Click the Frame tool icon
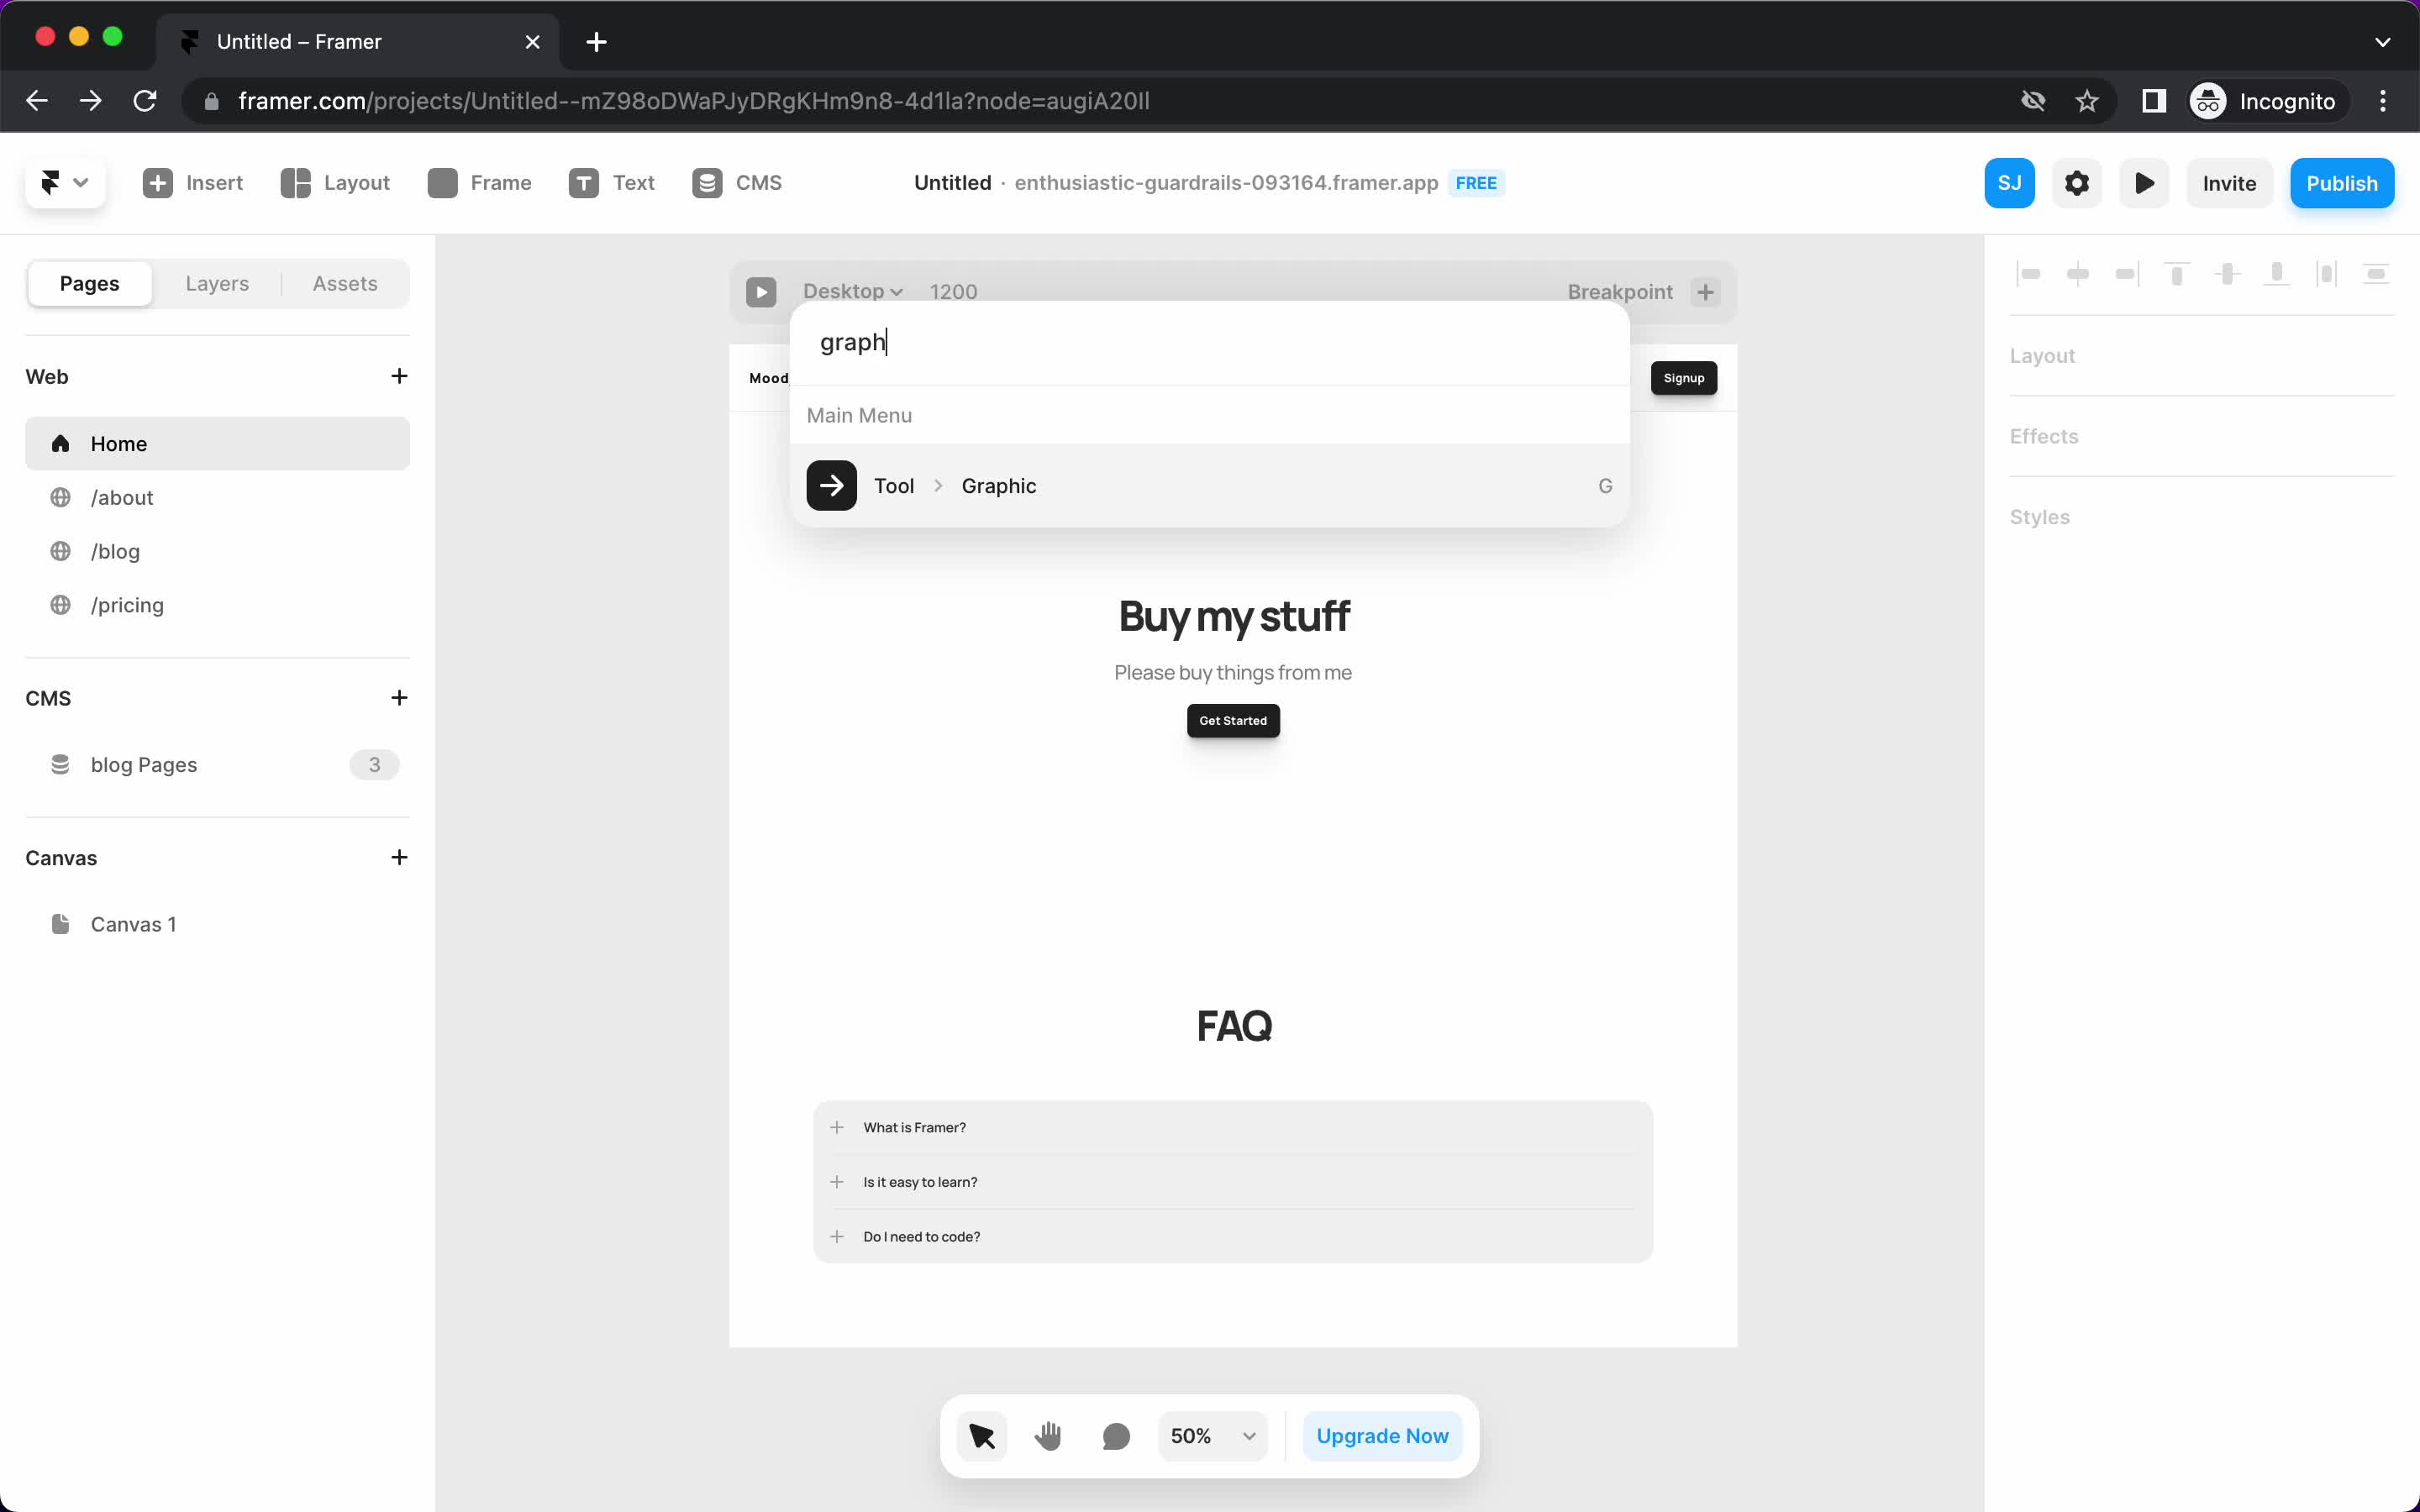This screenshot has height=1512, width=2420. [x=441, y=181]
